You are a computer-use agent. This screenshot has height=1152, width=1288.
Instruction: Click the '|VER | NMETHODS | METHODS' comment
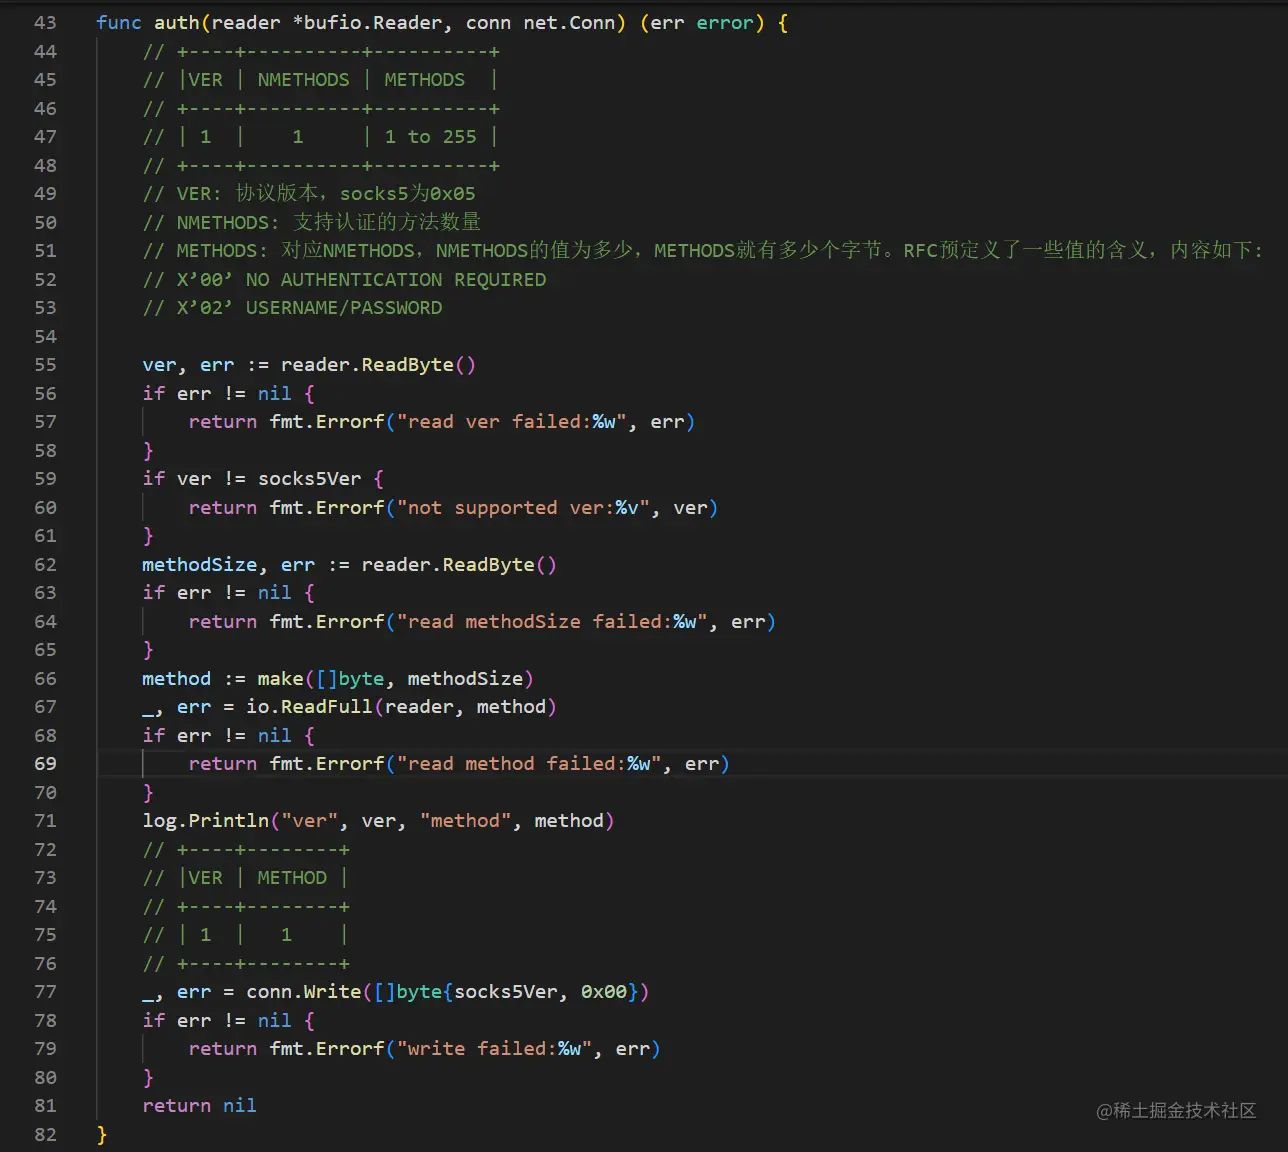pyautogui.click(x=320, y=80)
